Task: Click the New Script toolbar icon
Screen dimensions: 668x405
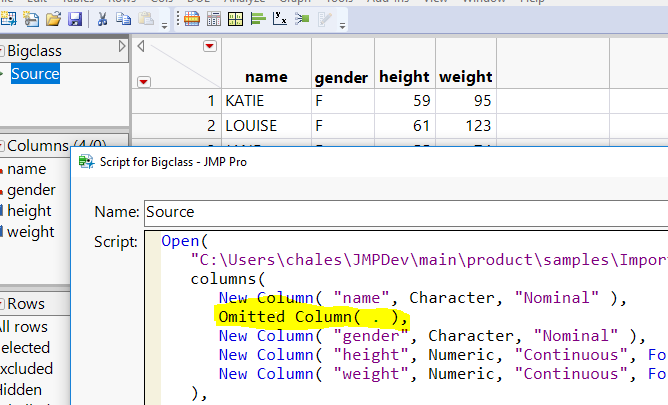Action: click(x=31, y=19)
